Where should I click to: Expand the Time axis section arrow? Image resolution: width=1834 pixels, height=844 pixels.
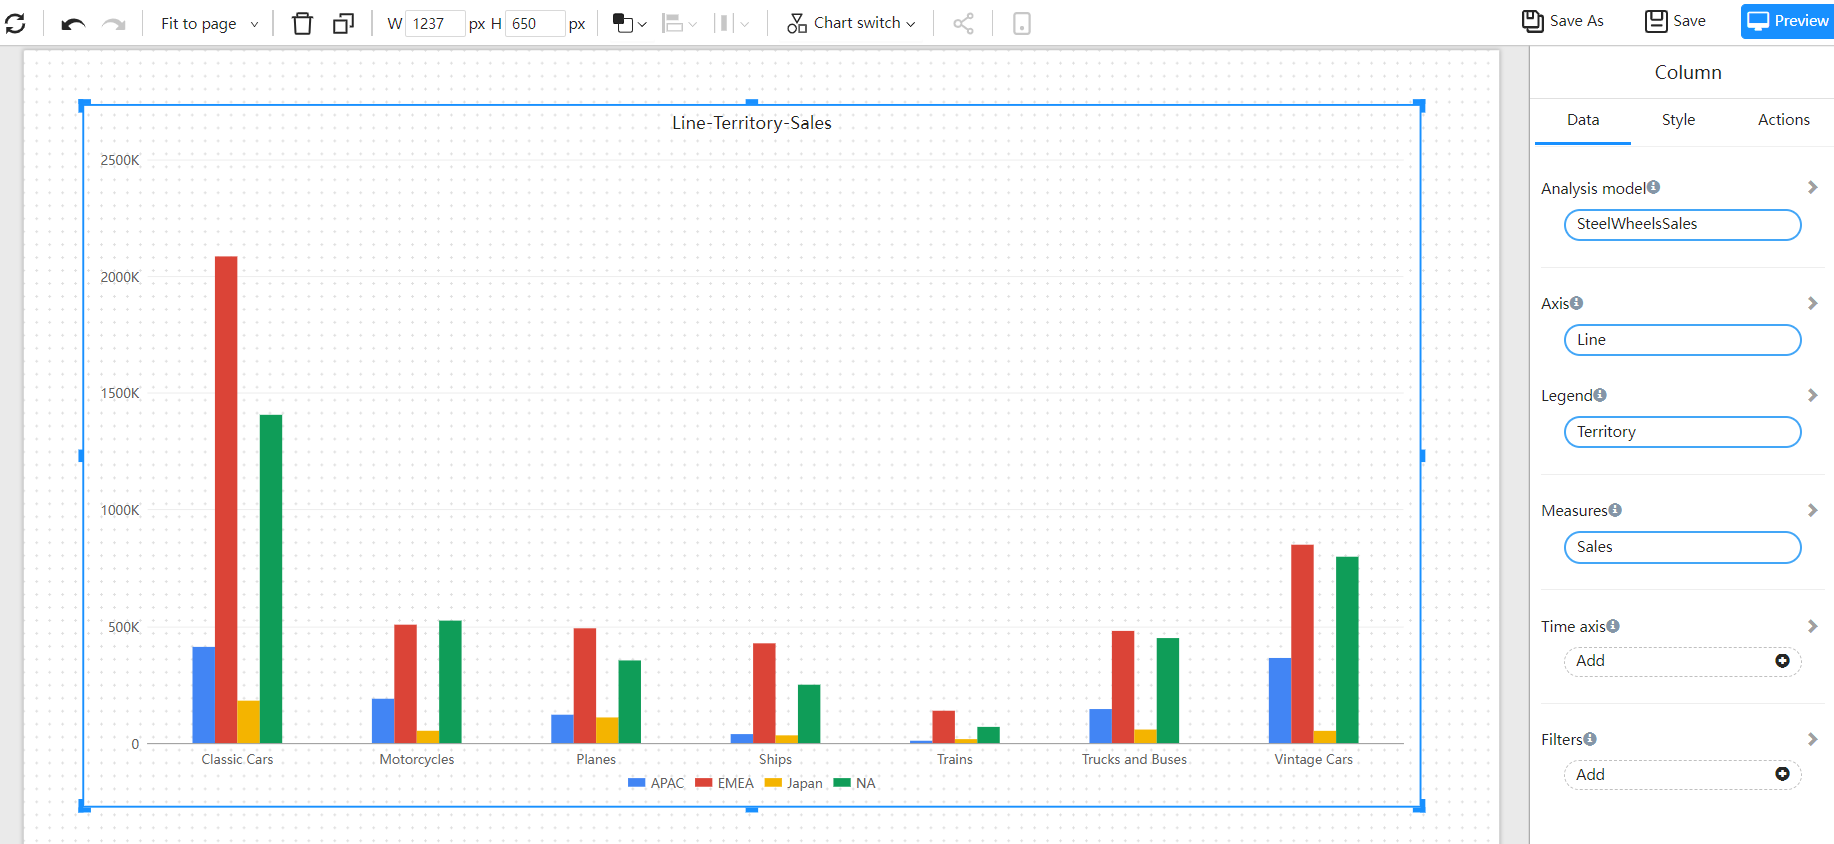click(x=1812, y=626)
